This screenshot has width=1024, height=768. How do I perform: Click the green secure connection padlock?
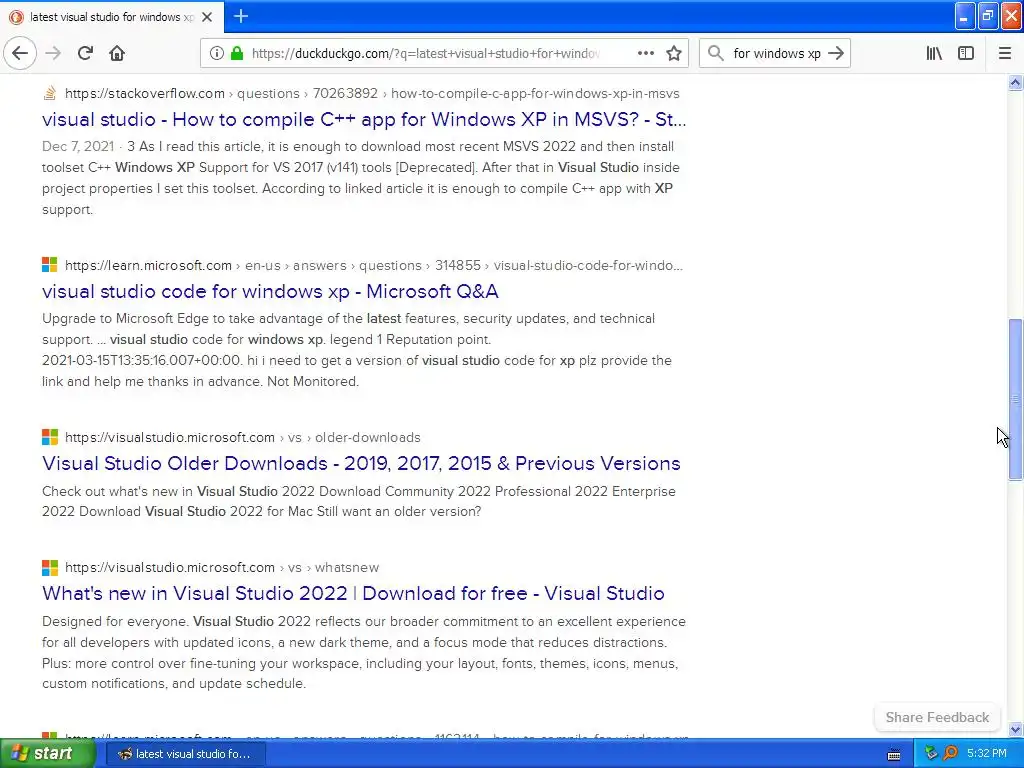click(x=237, y=53)
